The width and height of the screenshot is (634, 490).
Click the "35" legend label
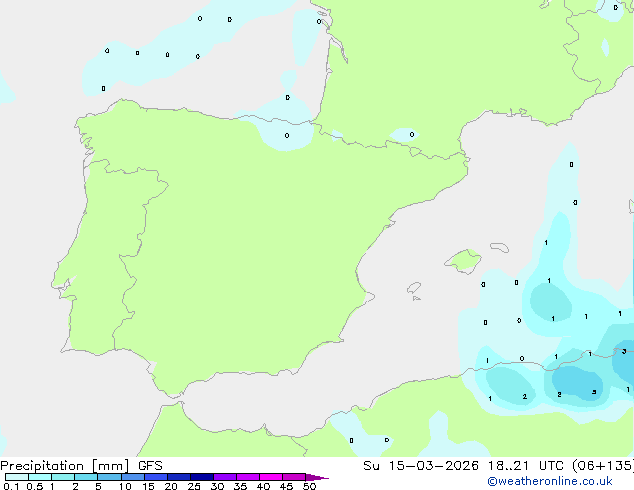(240, 486)
